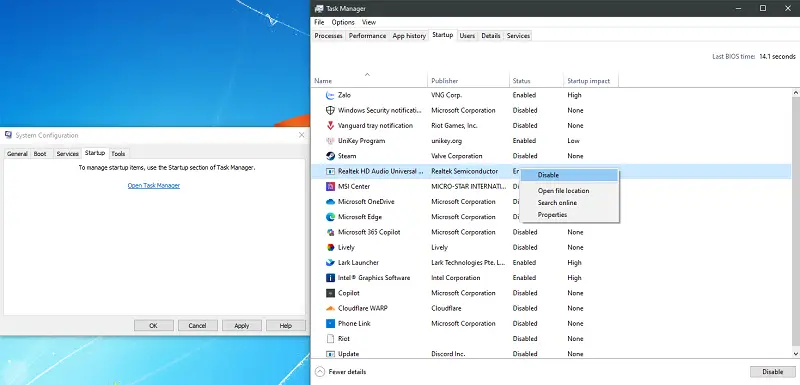Switch to Services tab in Task Manager
Screen dimensions: 800x385
[x=518, y=36]
